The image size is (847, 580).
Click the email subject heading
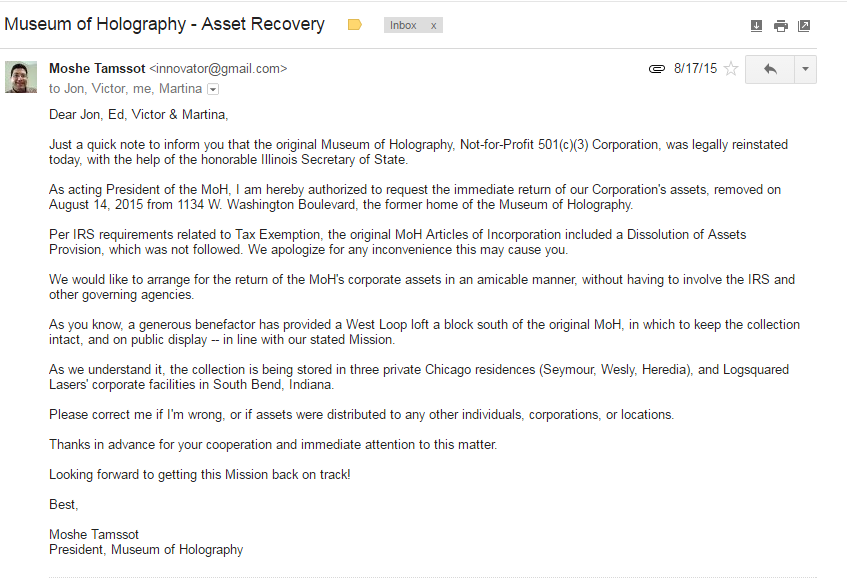click(x=165, y=24)
